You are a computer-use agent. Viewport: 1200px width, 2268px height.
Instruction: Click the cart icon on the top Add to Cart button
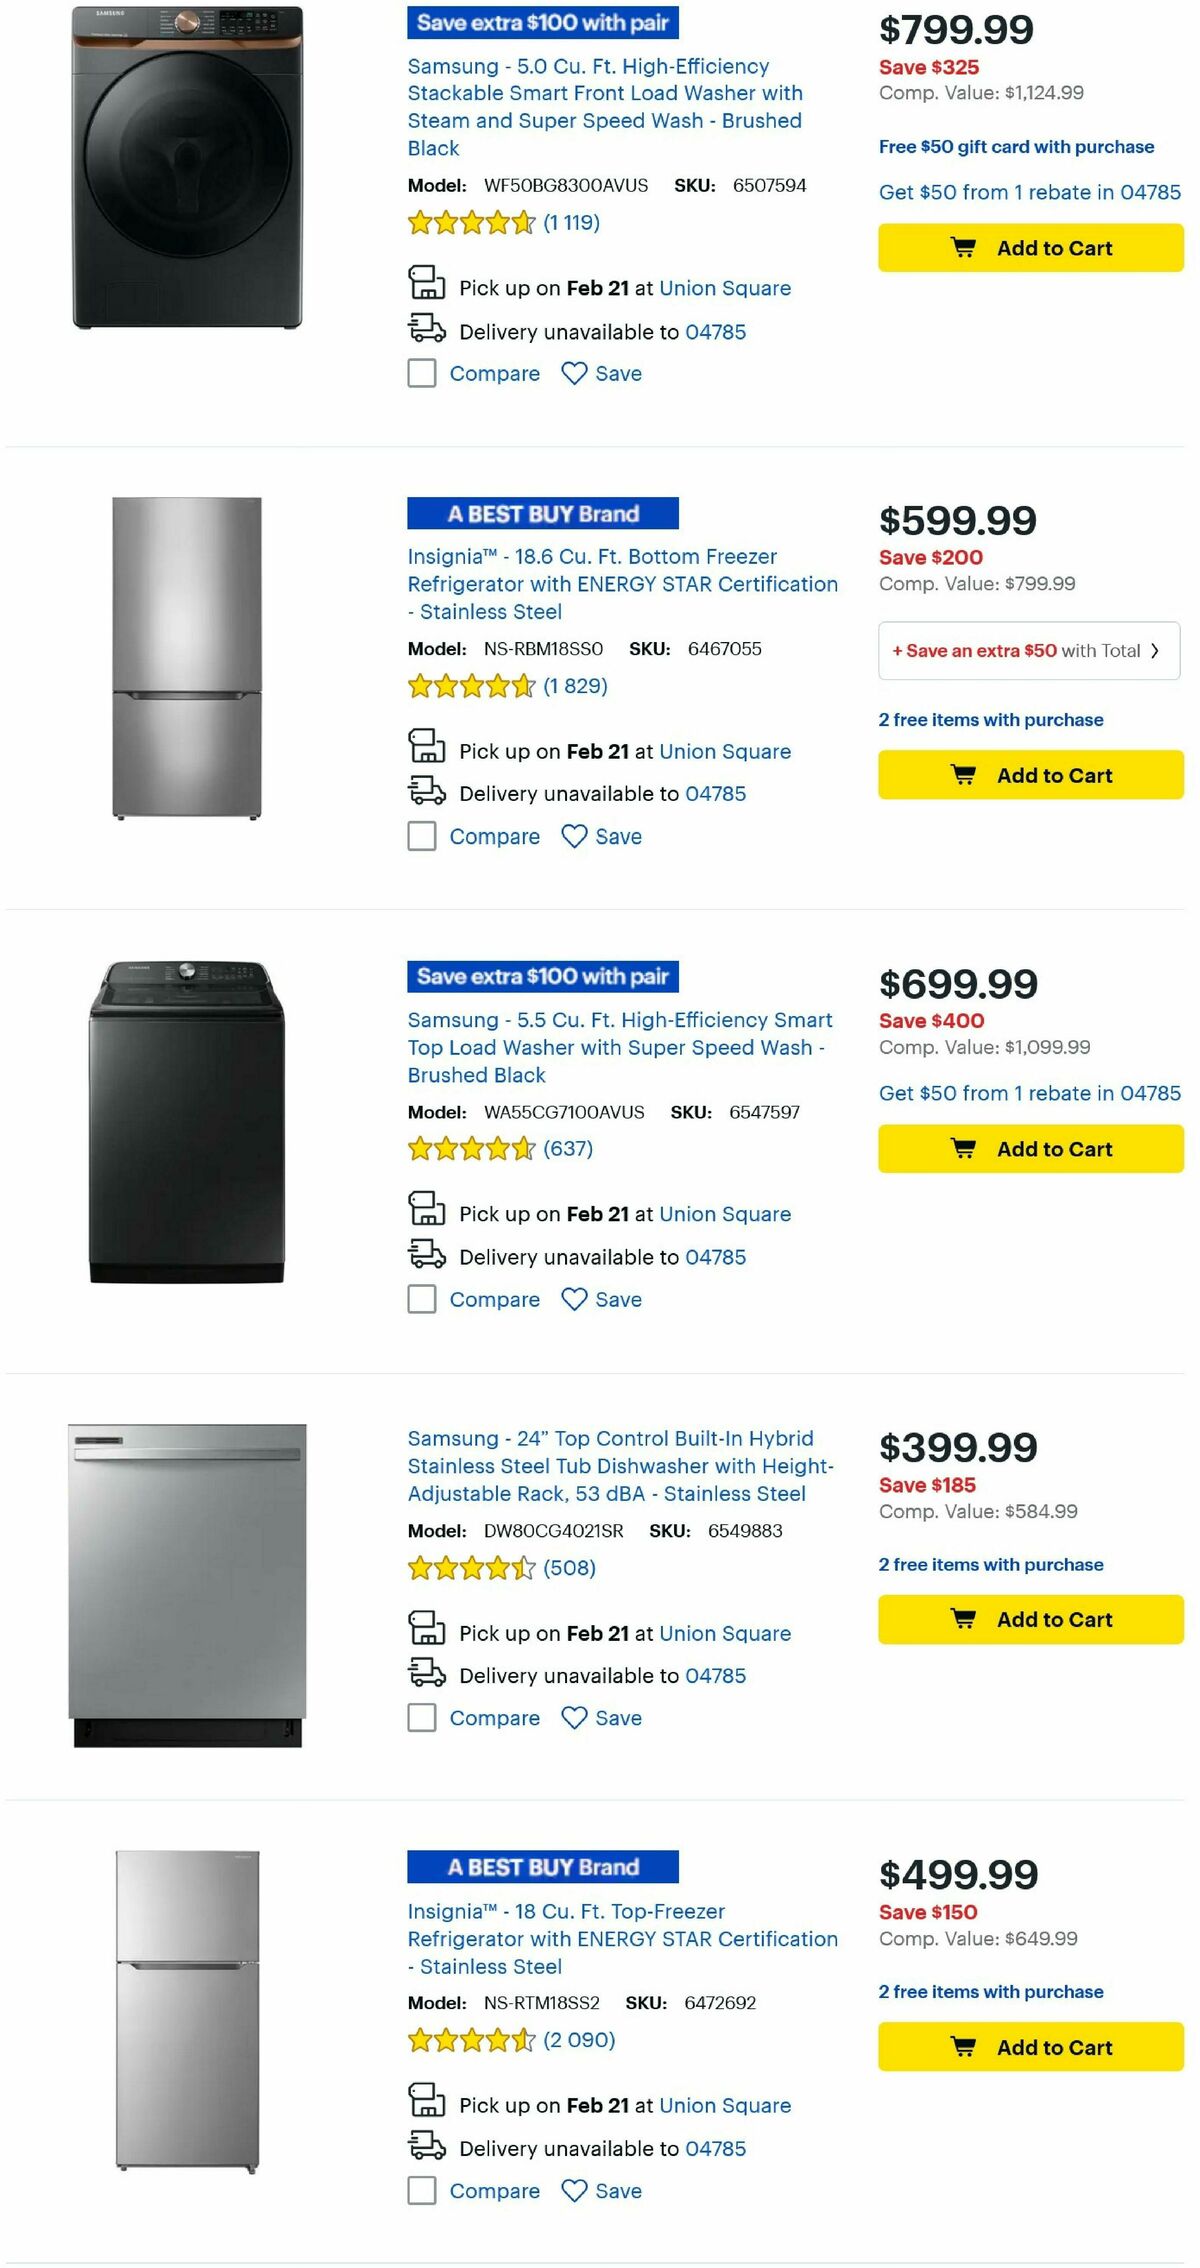[963, 248]
